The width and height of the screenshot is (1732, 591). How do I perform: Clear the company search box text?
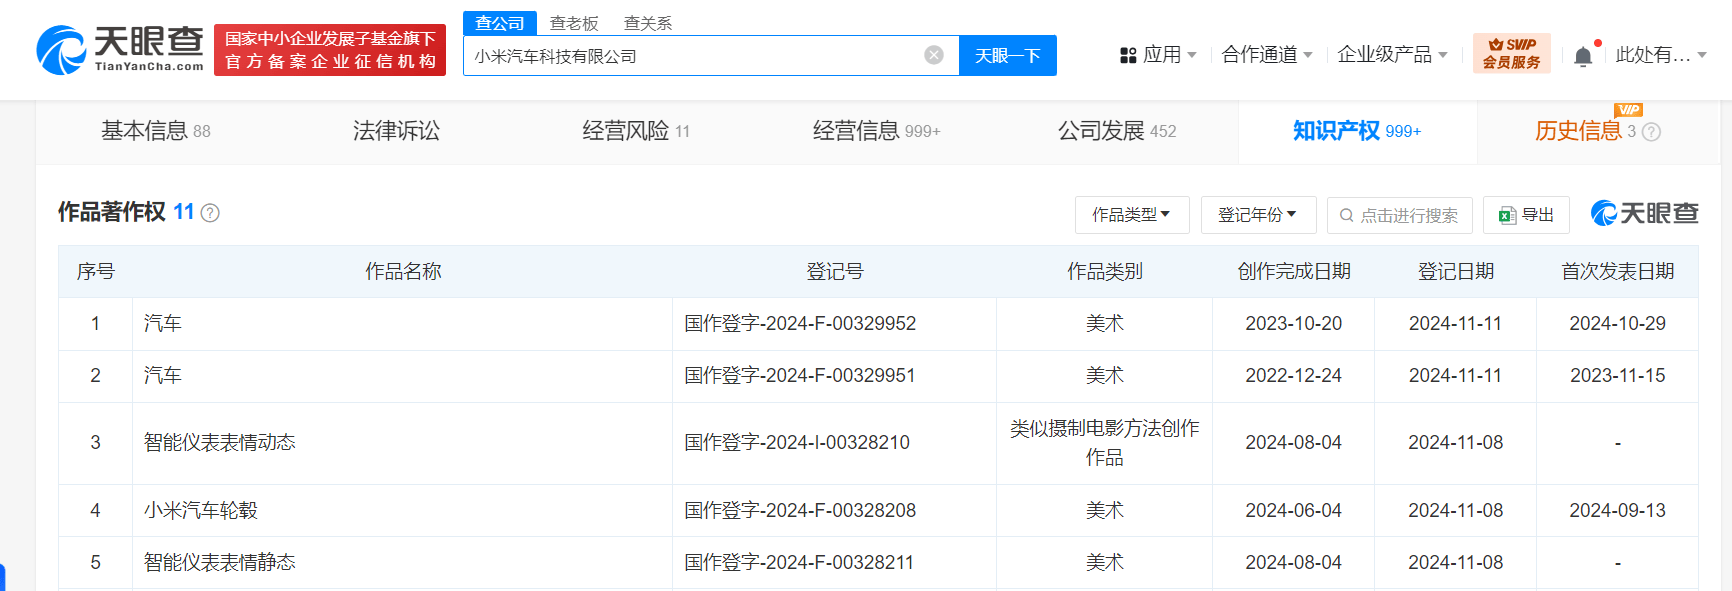[934, 55]
